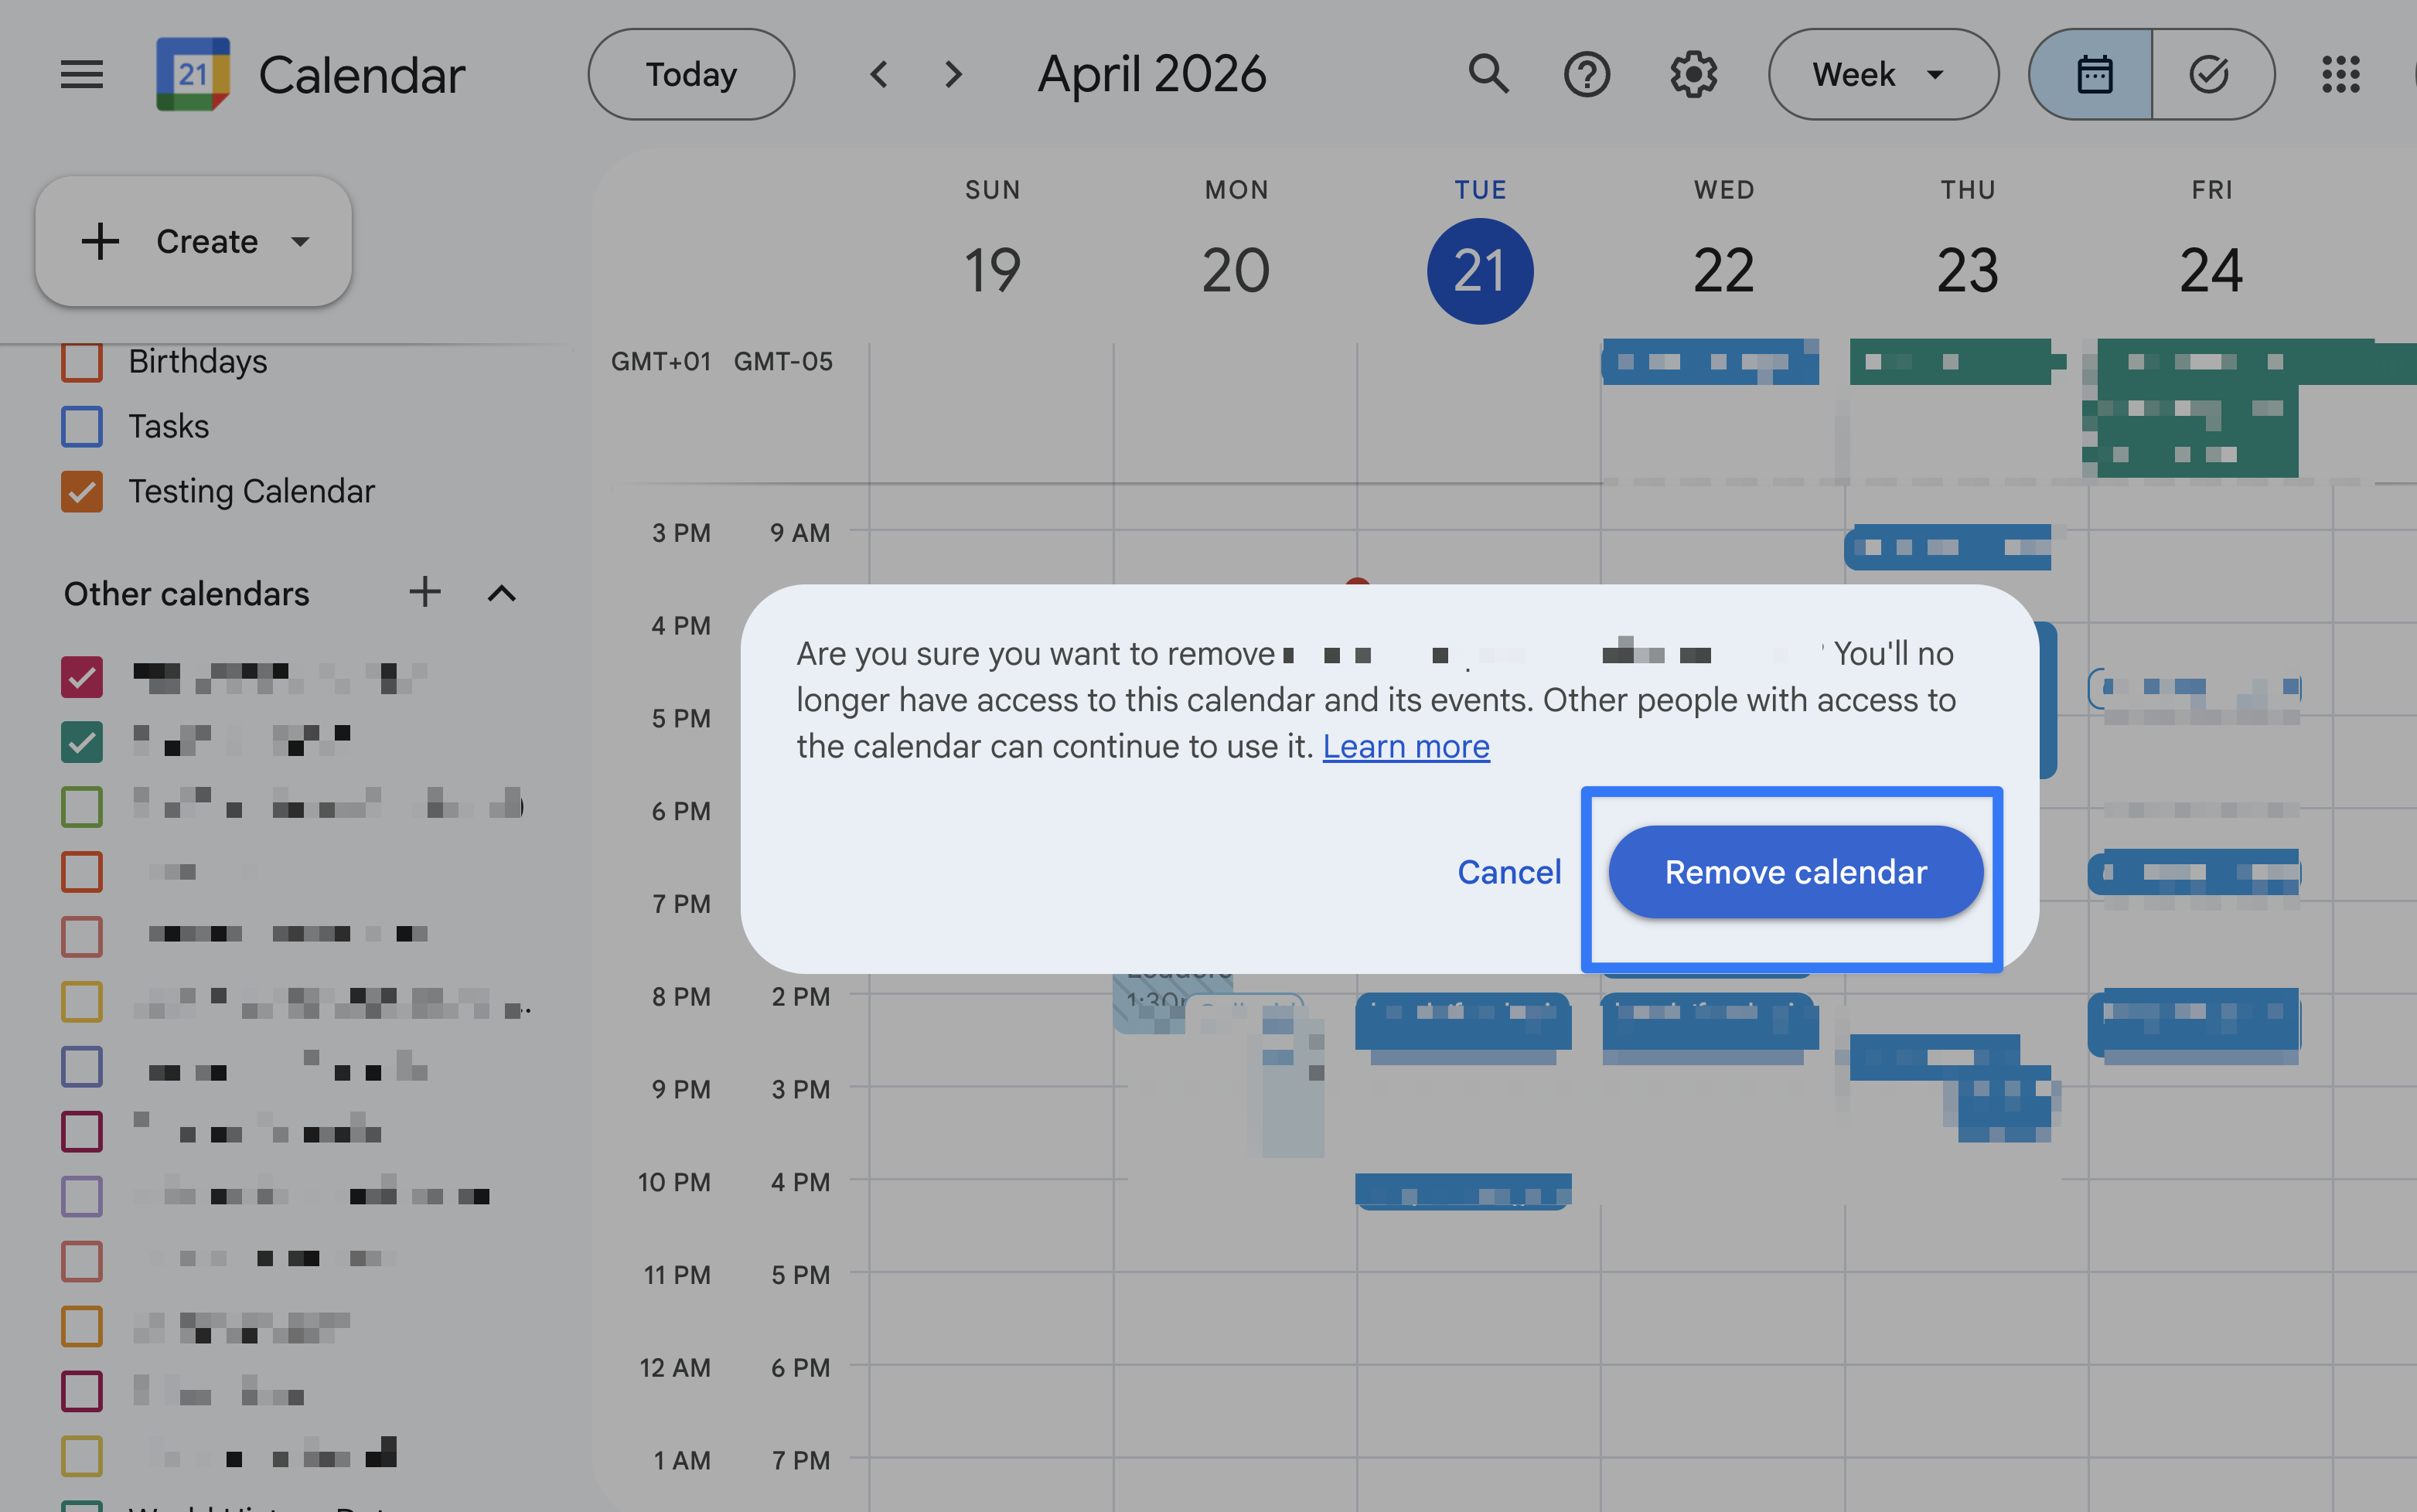Viewport: 2417px width, 1512px height.
Task: Switch to the Calendar view tab
Action: (2093, 74)
